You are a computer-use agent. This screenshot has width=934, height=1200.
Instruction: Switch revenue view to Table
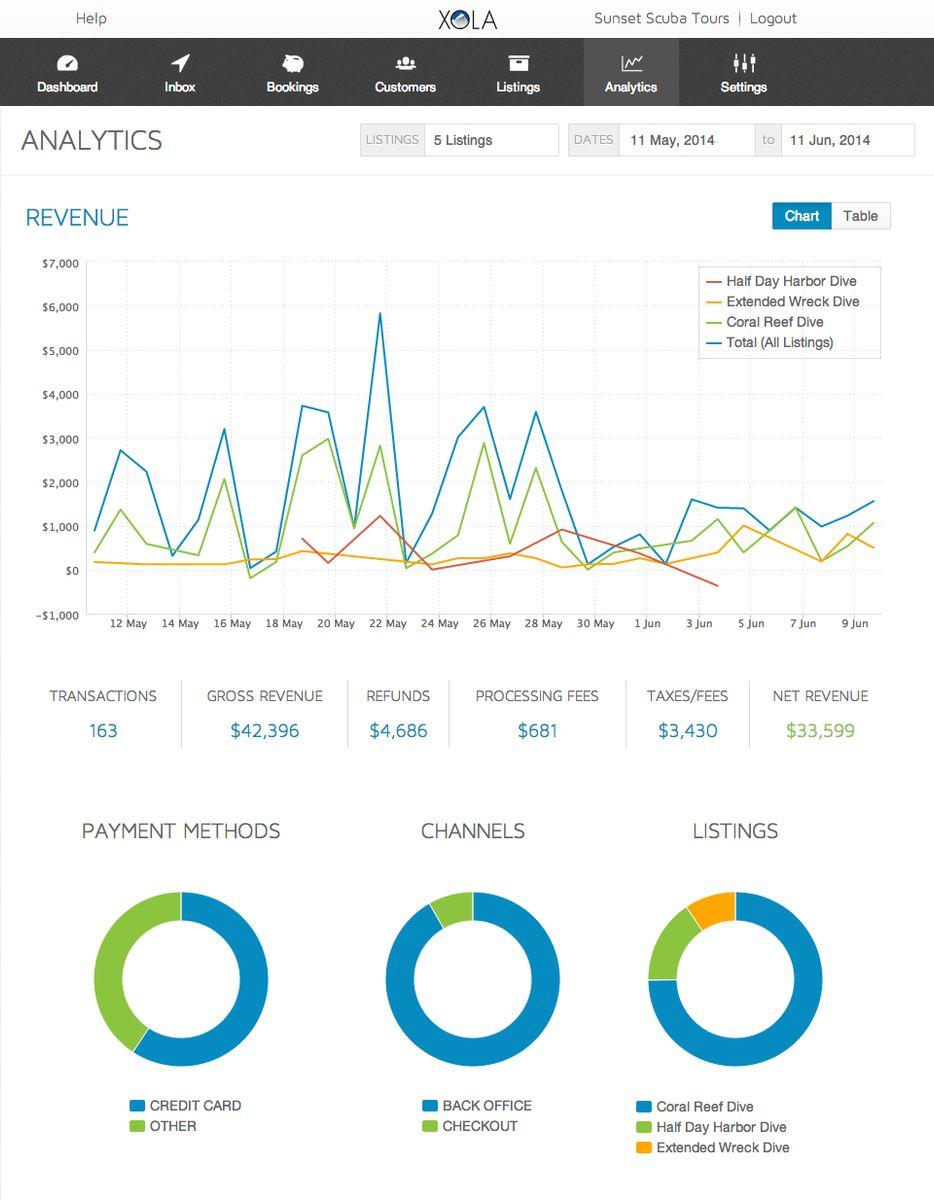coord(860,216)
